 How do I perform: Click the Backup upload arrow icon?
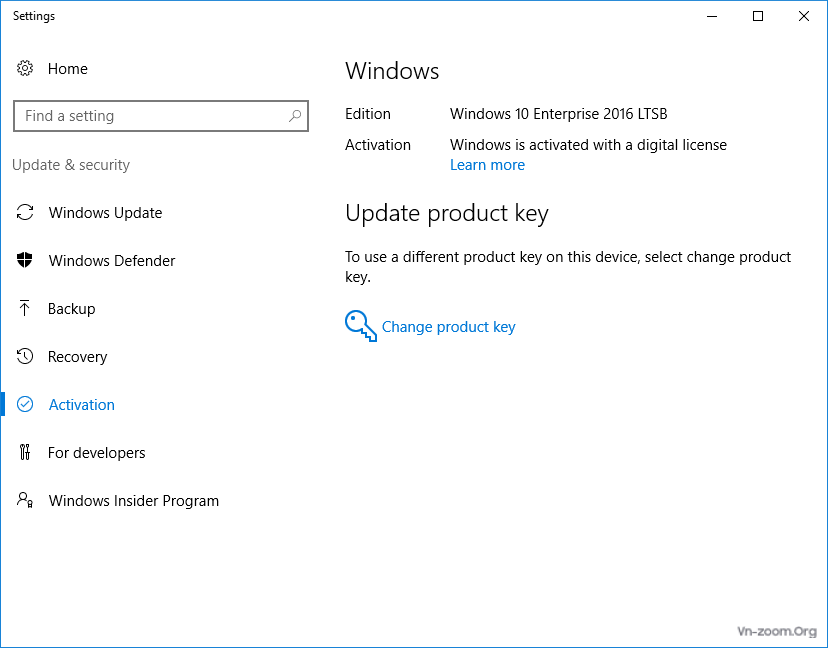[24, 308]
